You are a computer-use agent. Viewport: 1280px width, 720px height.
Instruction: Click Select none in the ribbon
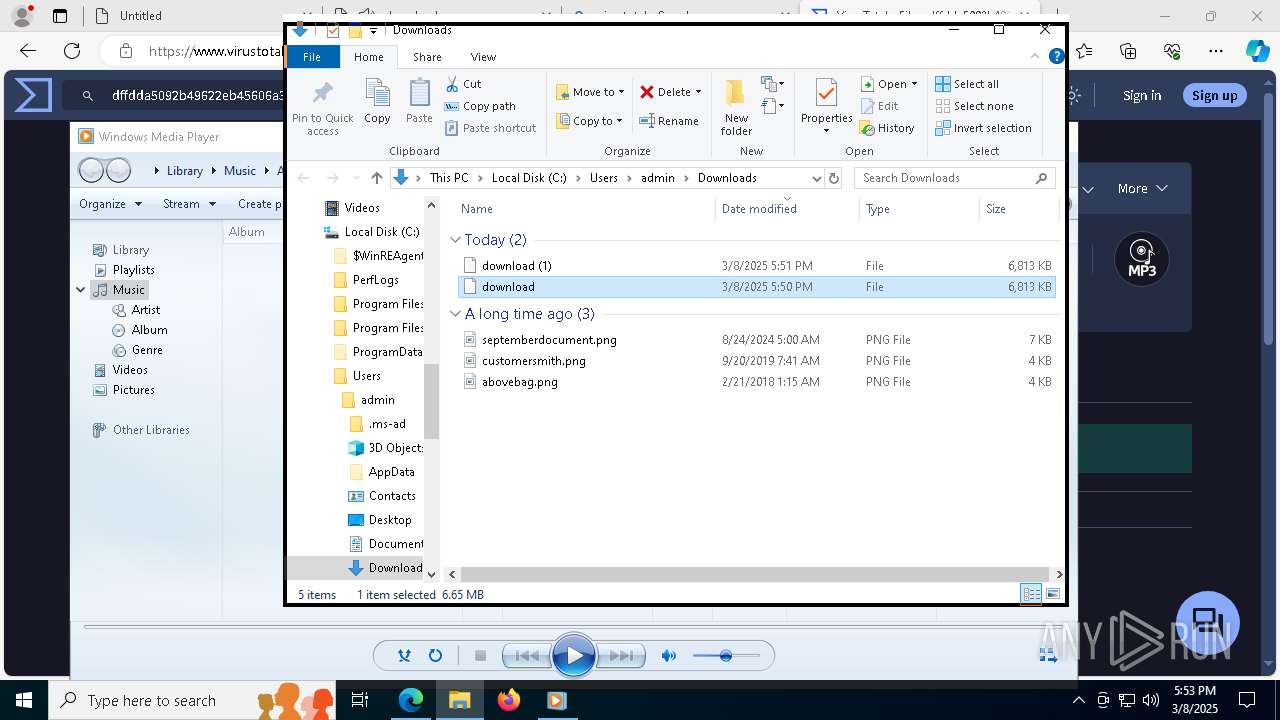974,106
